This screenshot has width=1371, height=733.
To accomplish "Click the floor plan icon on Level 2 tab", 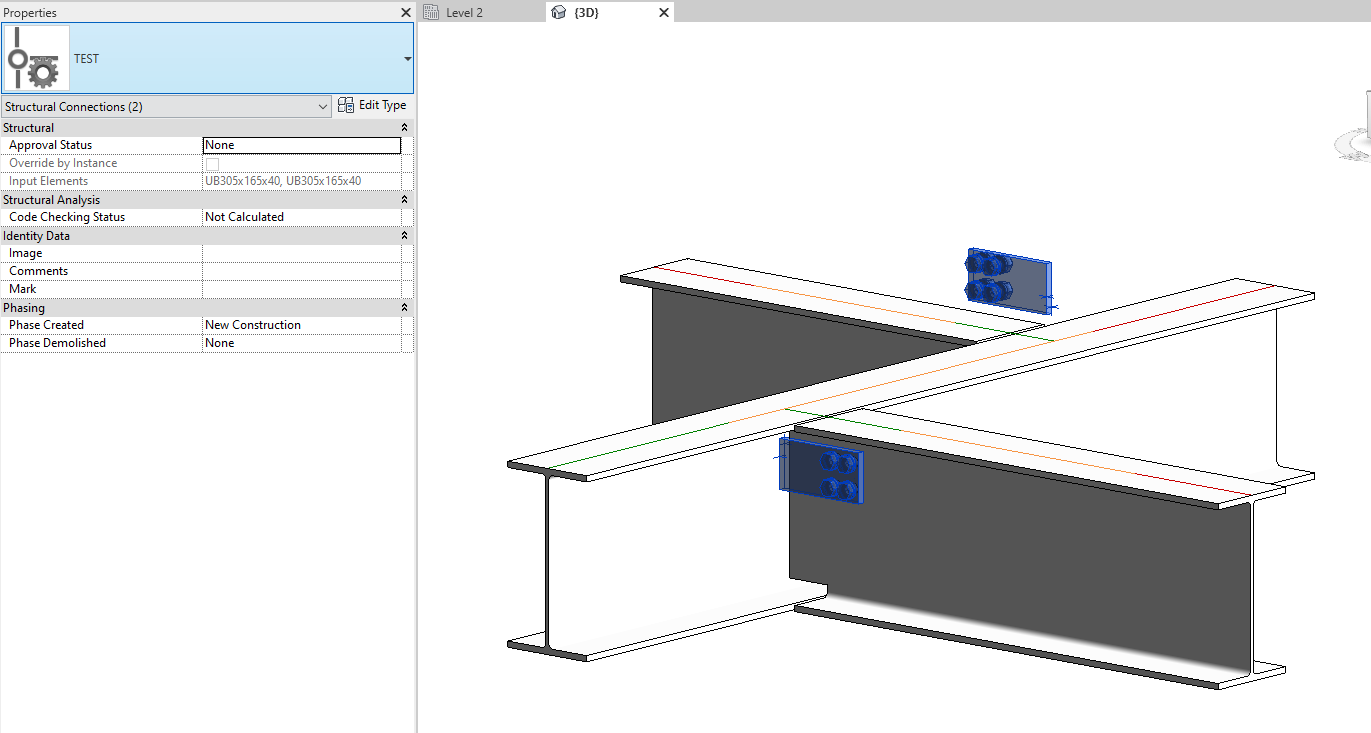I will tap(431, 11).
